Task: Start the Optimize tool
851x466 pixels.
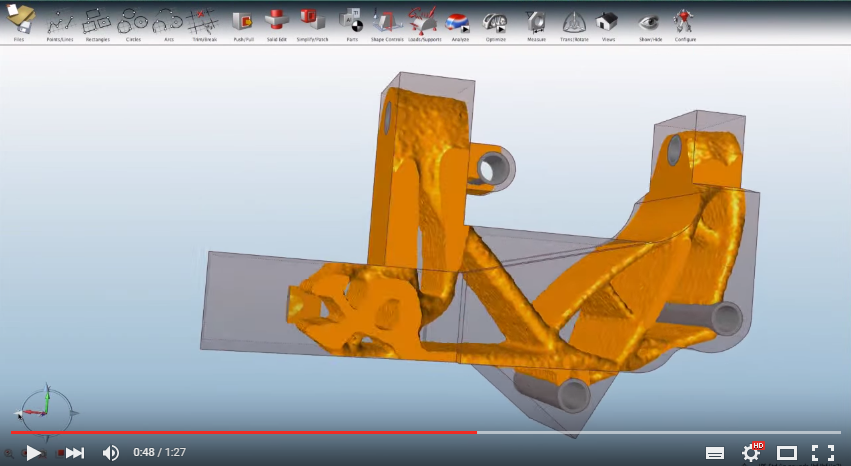Action: coord(494,20)
